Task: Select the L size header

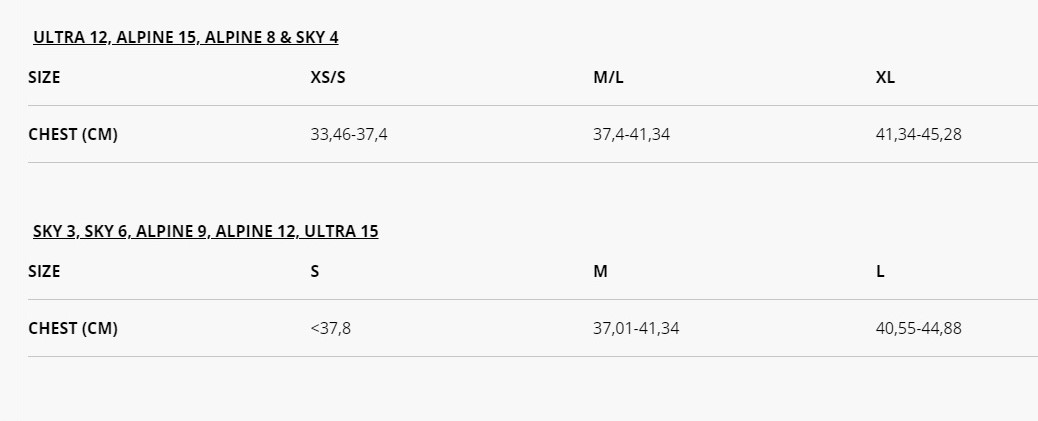Action: coord(880,271)
